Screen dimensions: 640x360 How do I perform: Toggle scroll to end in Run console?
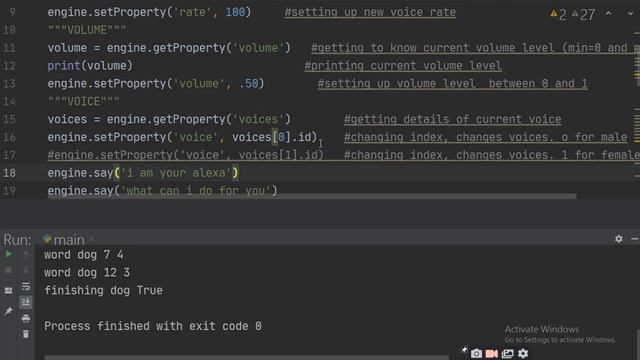[26, 302]
